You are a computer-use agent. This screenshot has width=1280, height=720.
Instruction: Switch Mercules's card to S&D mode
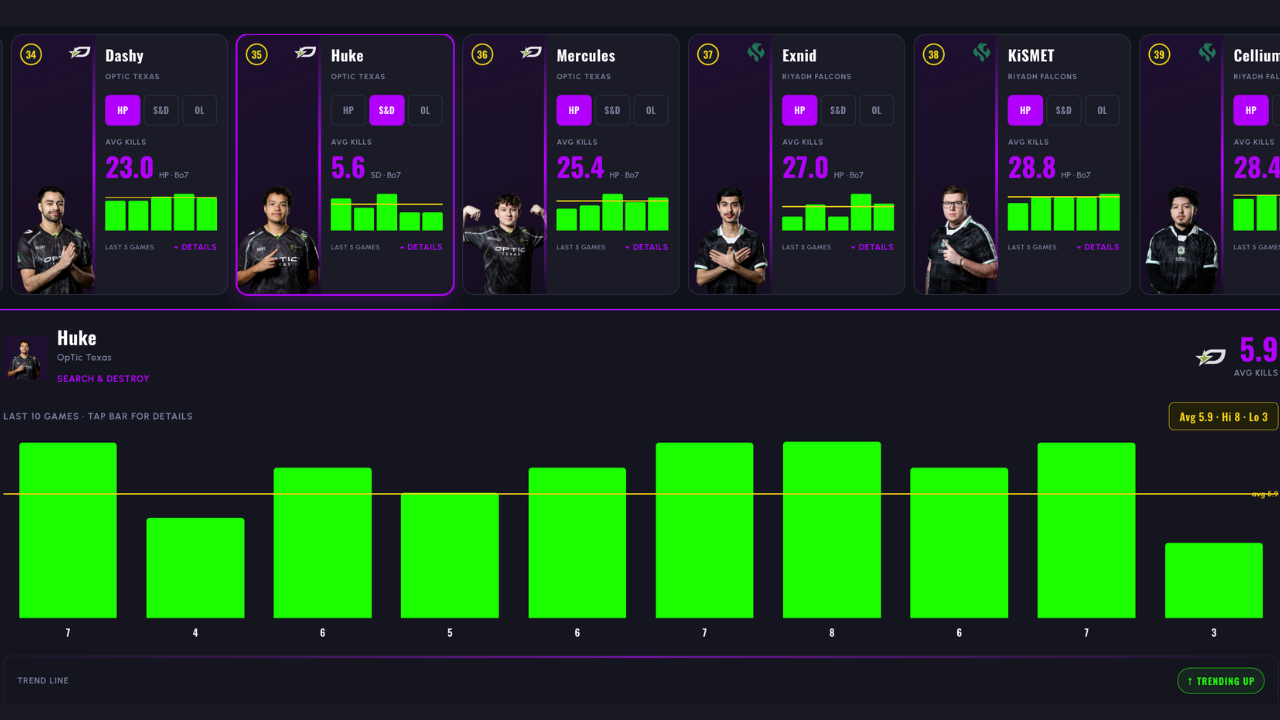click(612, 110)
